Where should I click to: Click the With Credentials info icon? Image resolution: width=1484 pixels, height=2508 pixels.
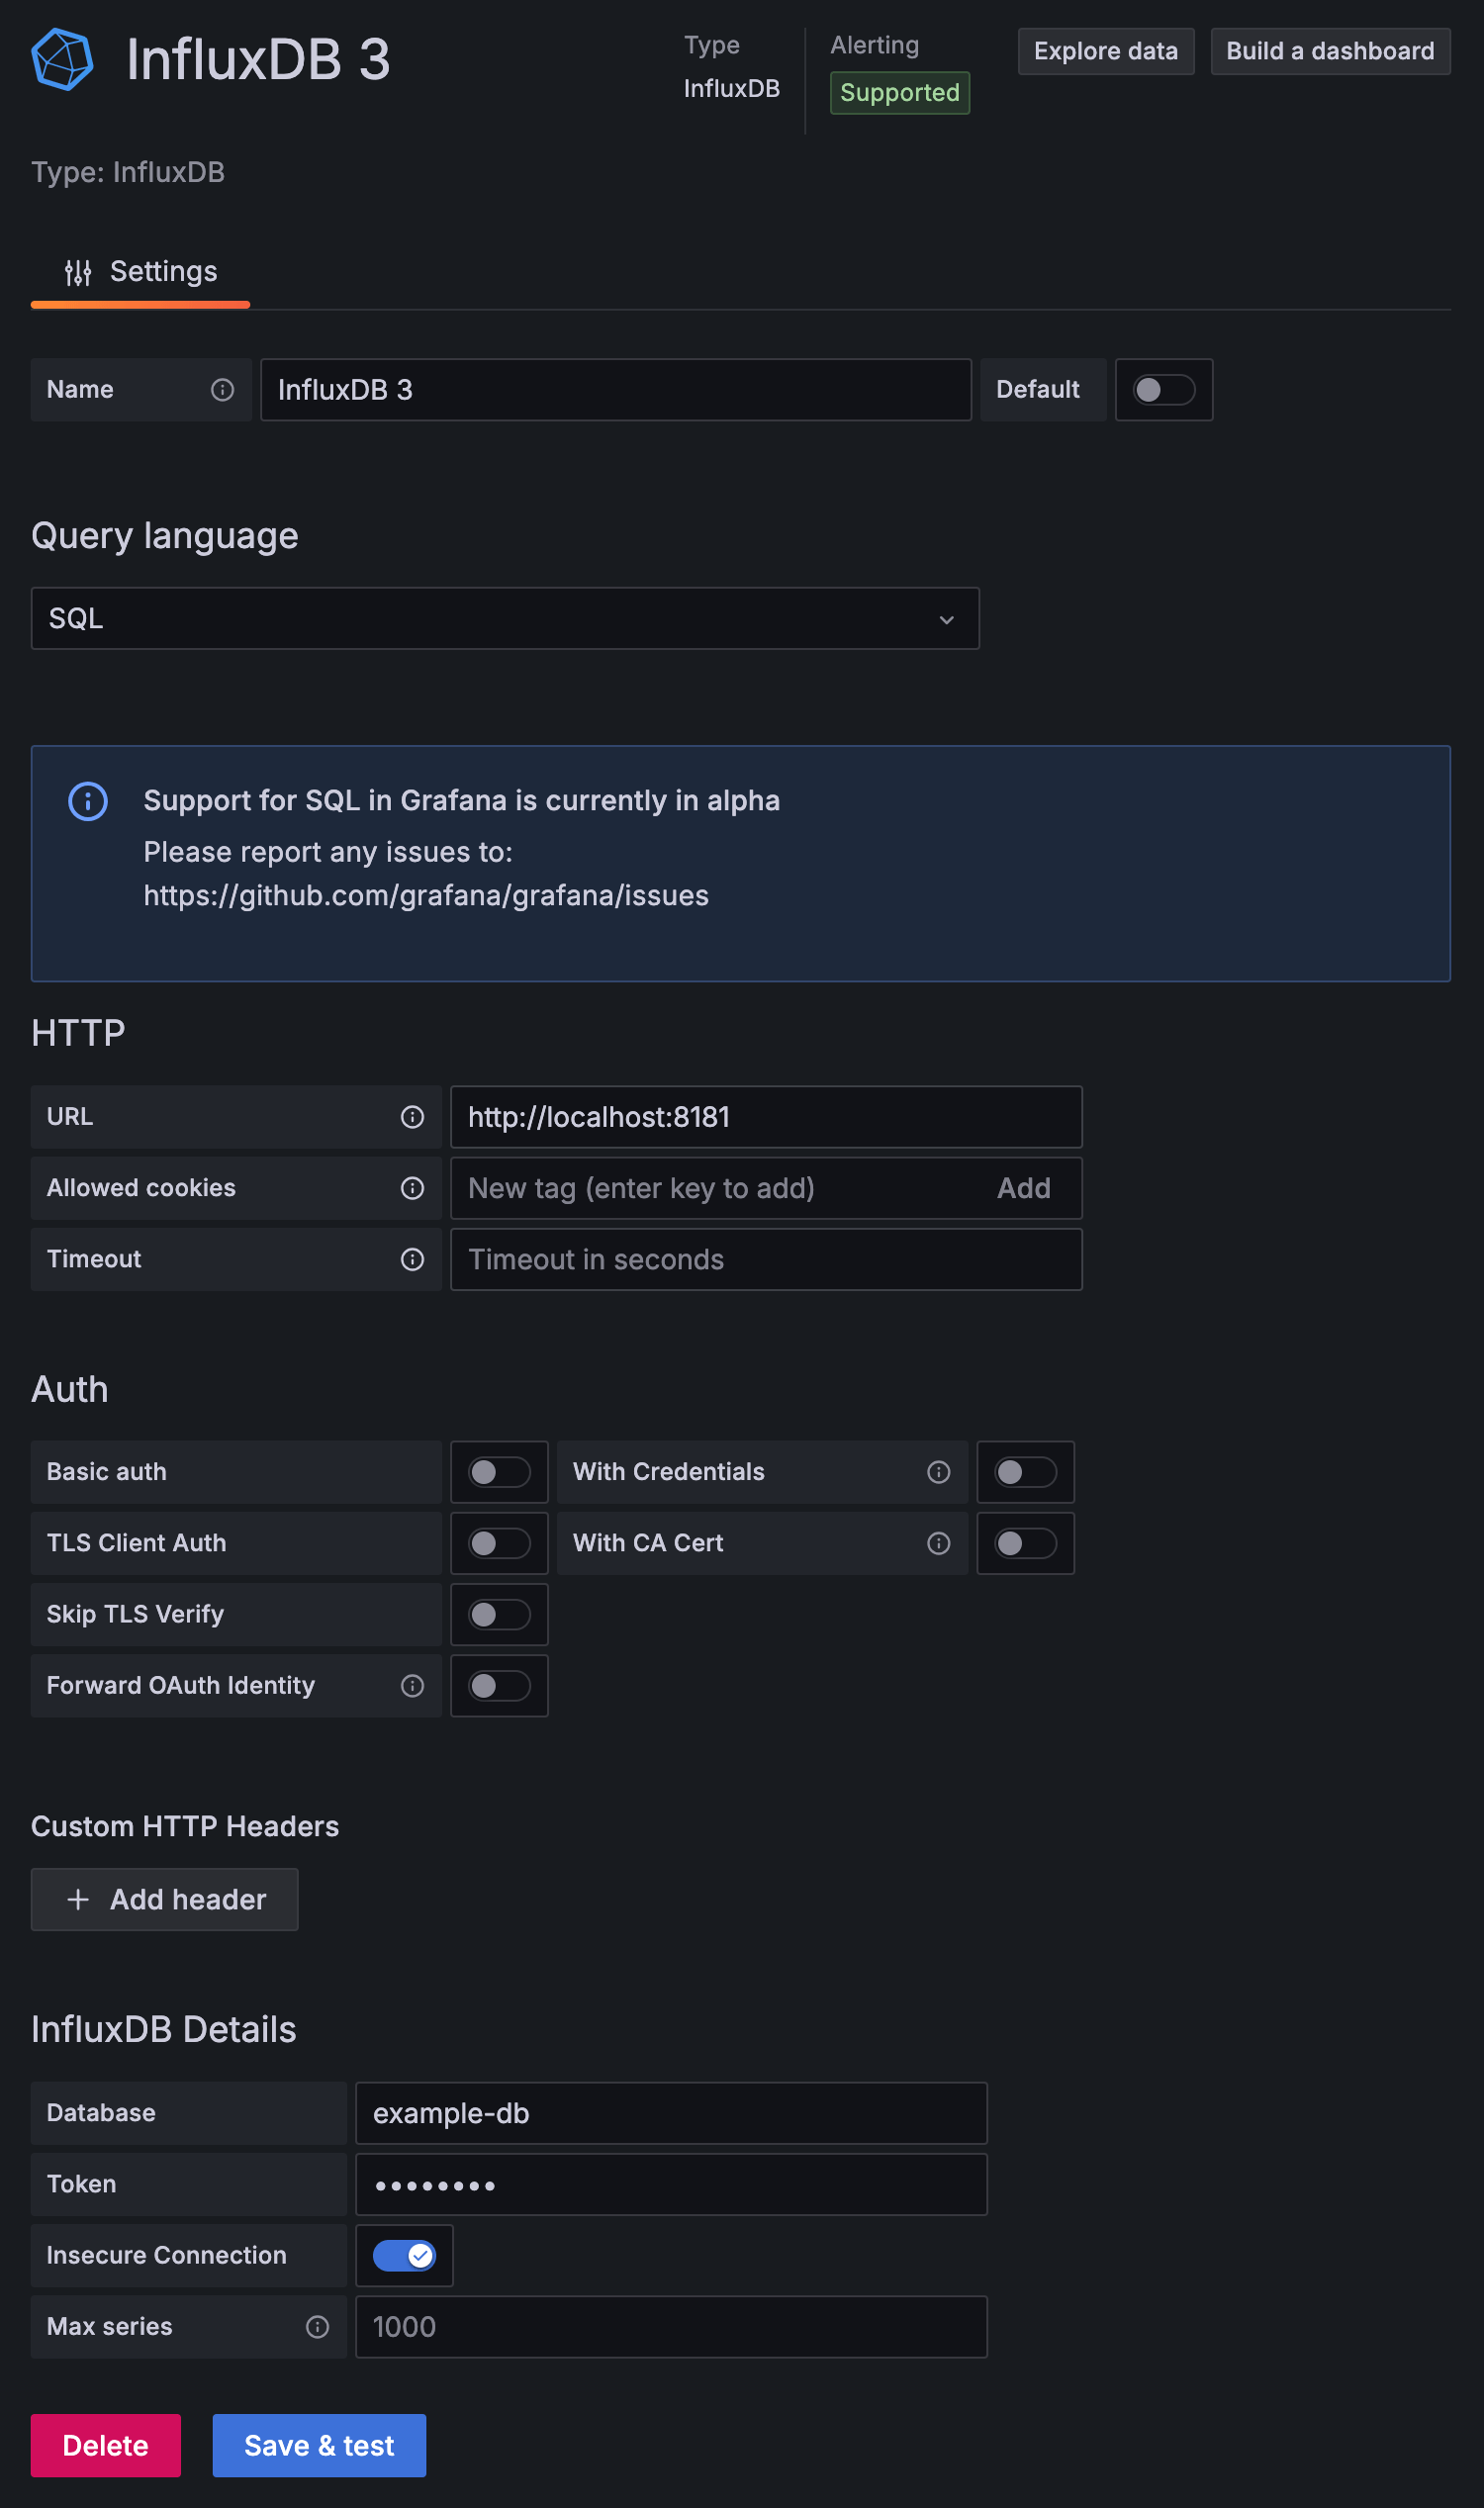pos(938,1472)
